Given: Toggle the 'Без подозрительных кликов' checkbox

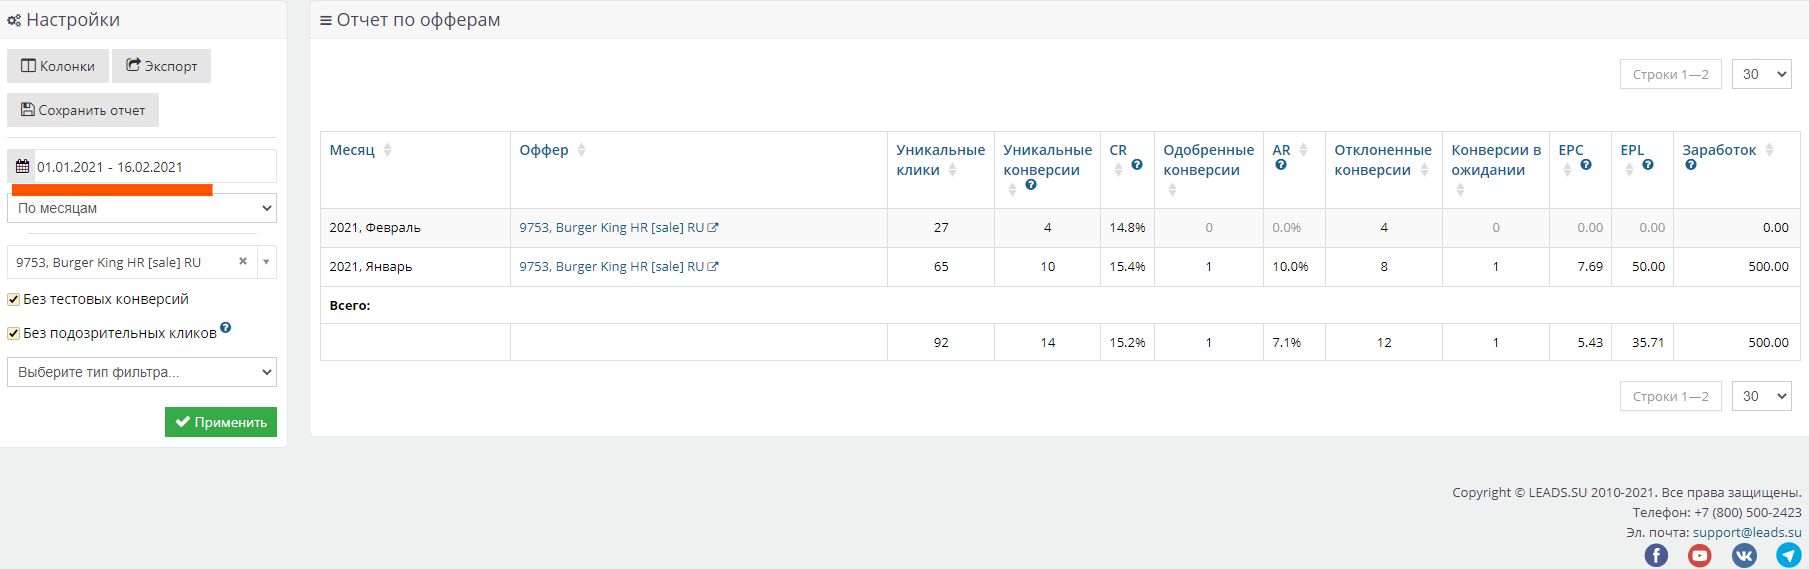Looking at the screenshot, I should pyautogui.click(x=14, y=333).
